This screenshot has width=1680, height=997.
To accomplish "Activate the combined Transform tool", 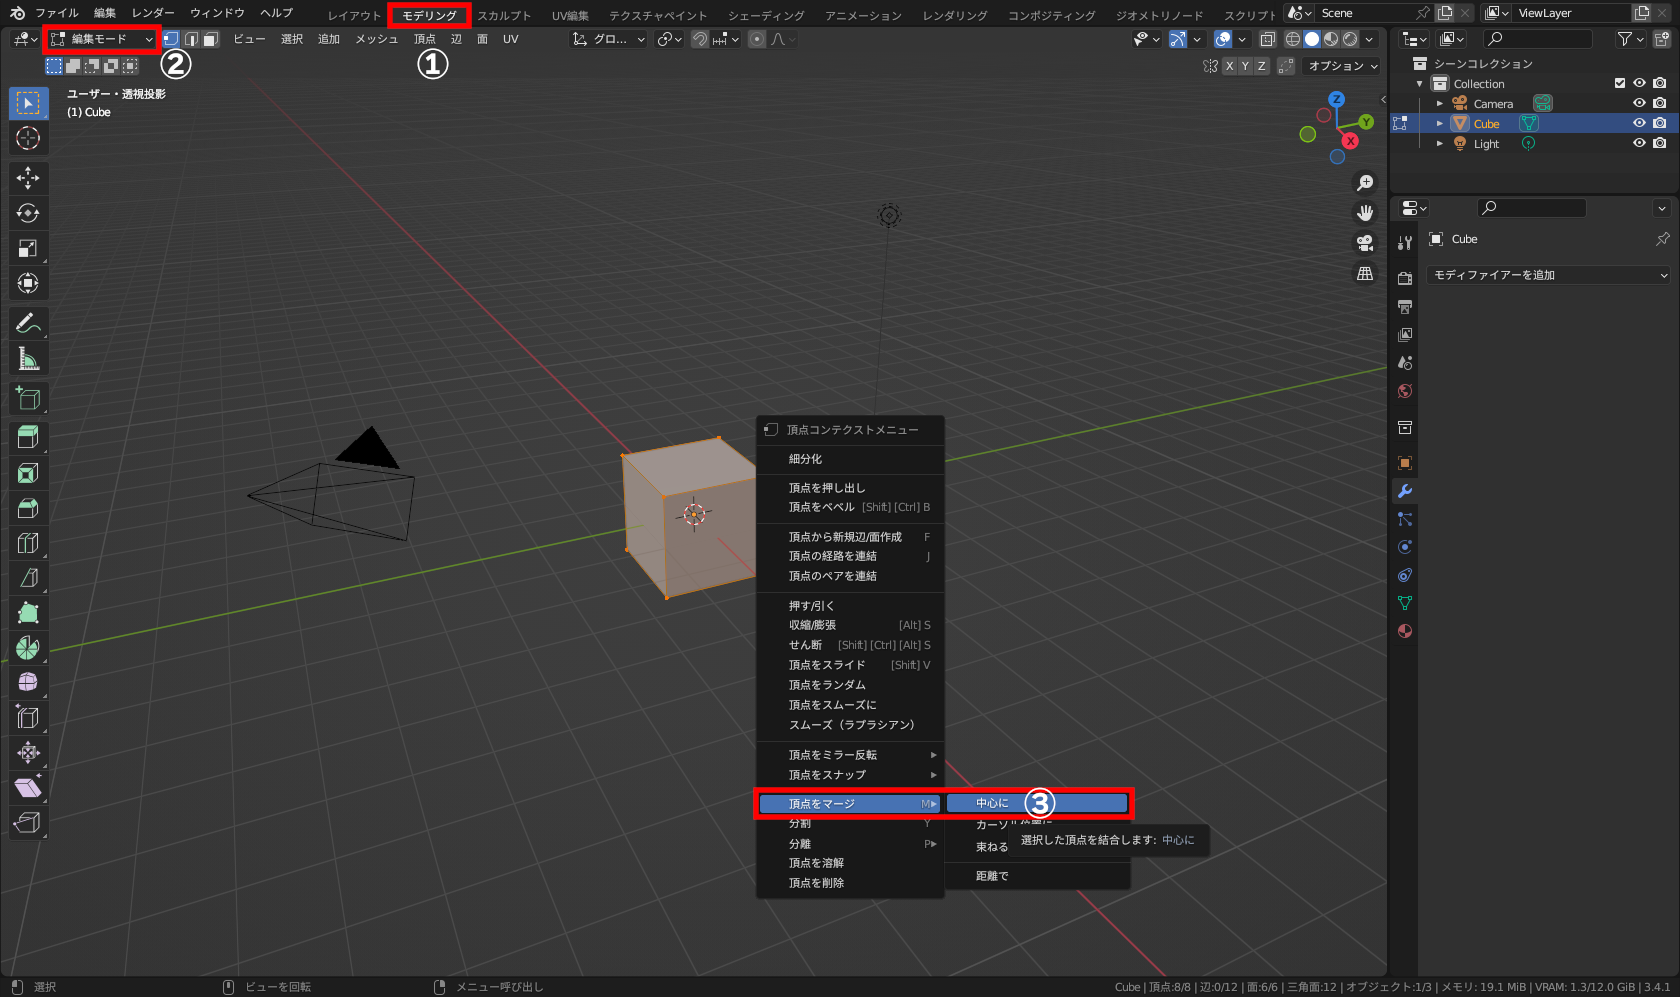I will coord(28,283).
